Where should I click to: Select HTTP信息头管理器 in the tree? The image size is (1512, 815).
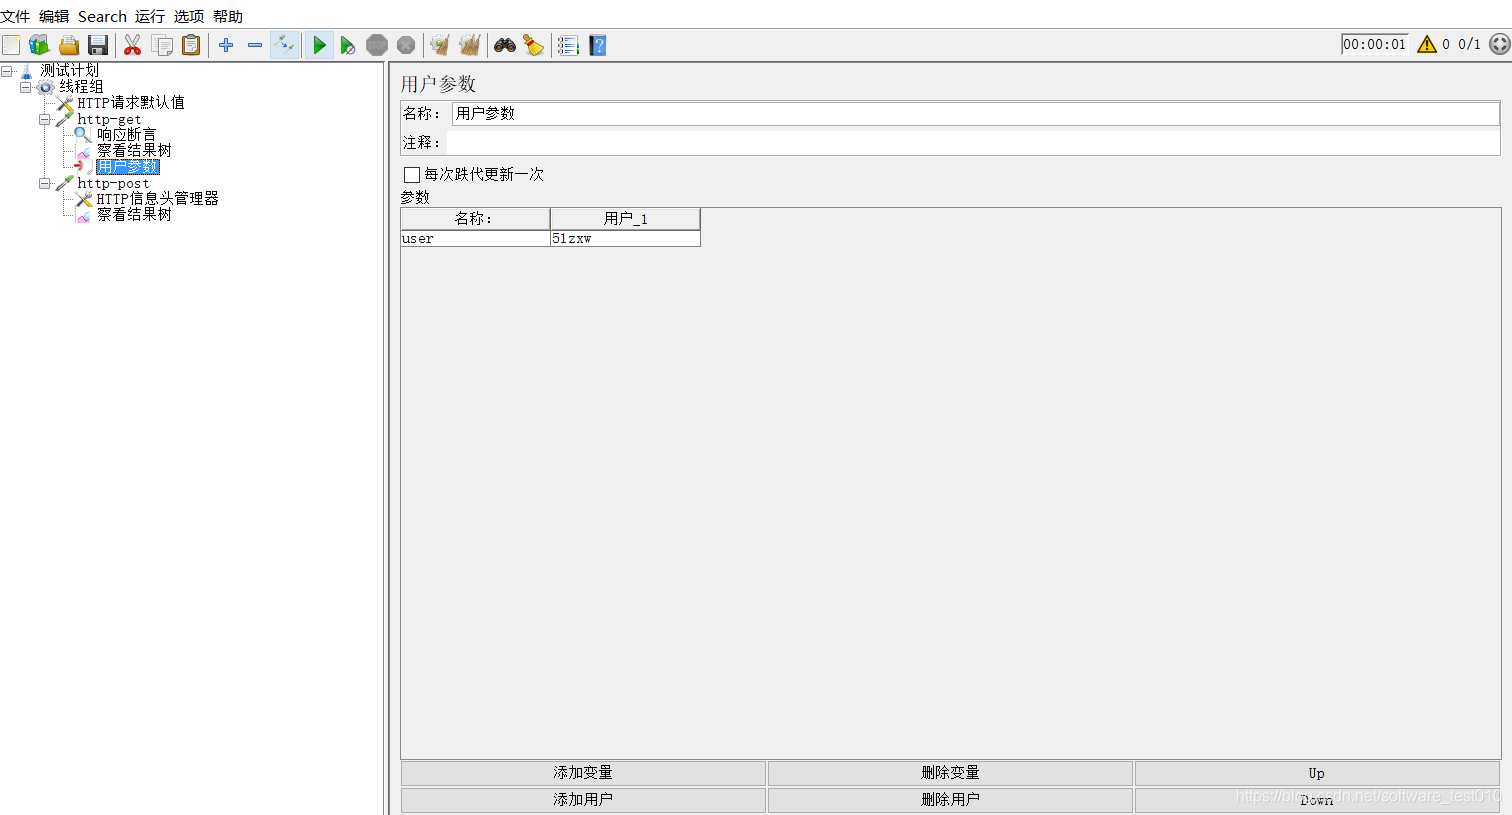[157, 198]
